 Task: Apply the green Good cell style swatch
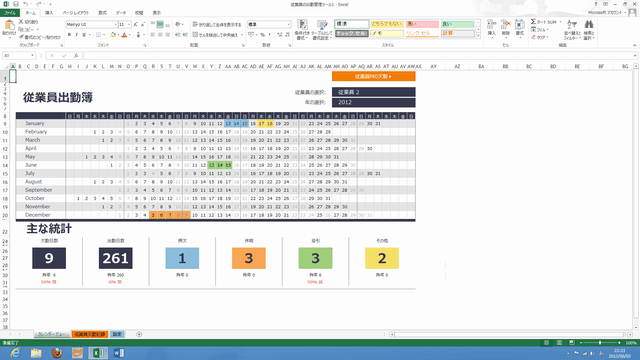pyautogui.click(x=458, y=24)
